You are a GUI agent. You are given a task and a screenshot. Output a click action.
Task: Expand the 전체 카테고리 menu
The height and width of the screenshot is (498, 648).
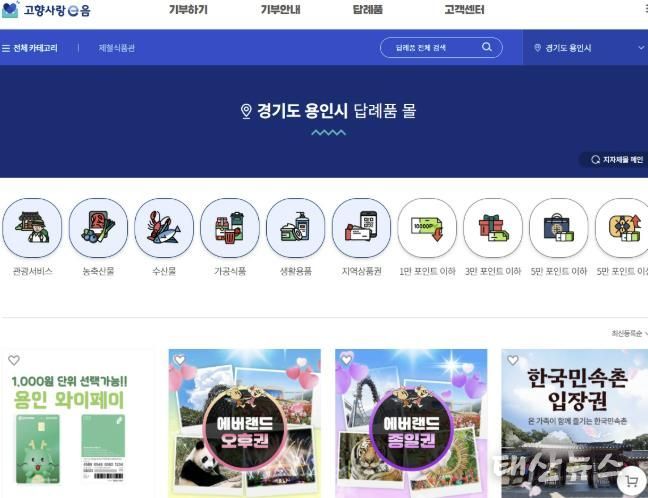[x=30, y=48]
